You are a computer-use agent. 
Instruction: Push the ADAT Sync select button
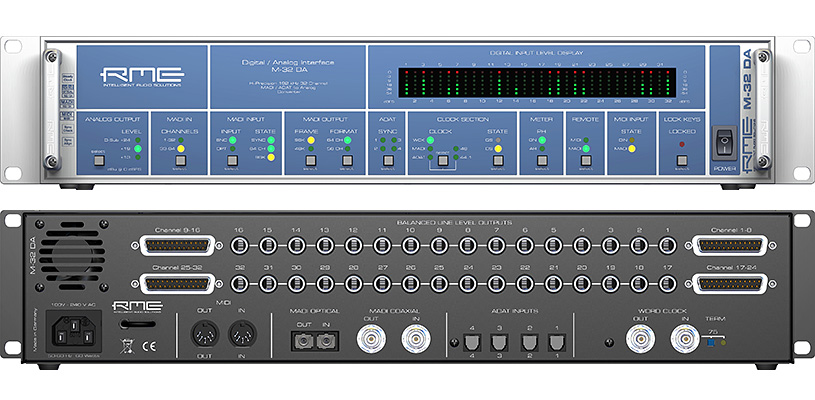[x=387, y=160]
